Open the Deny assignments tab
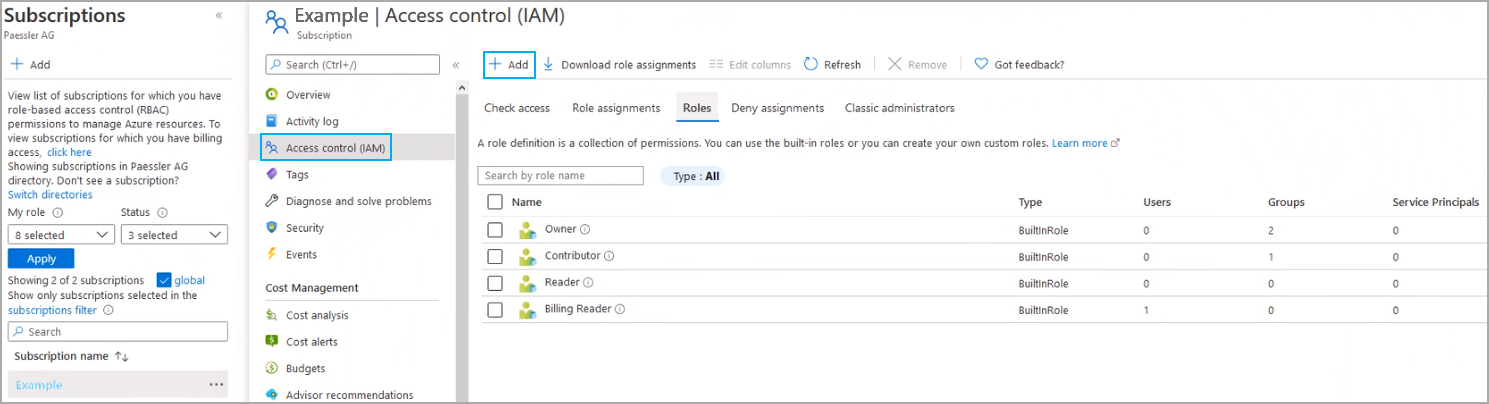The height and width of the screenshot is (404, 1489). [x=777, y=108]
